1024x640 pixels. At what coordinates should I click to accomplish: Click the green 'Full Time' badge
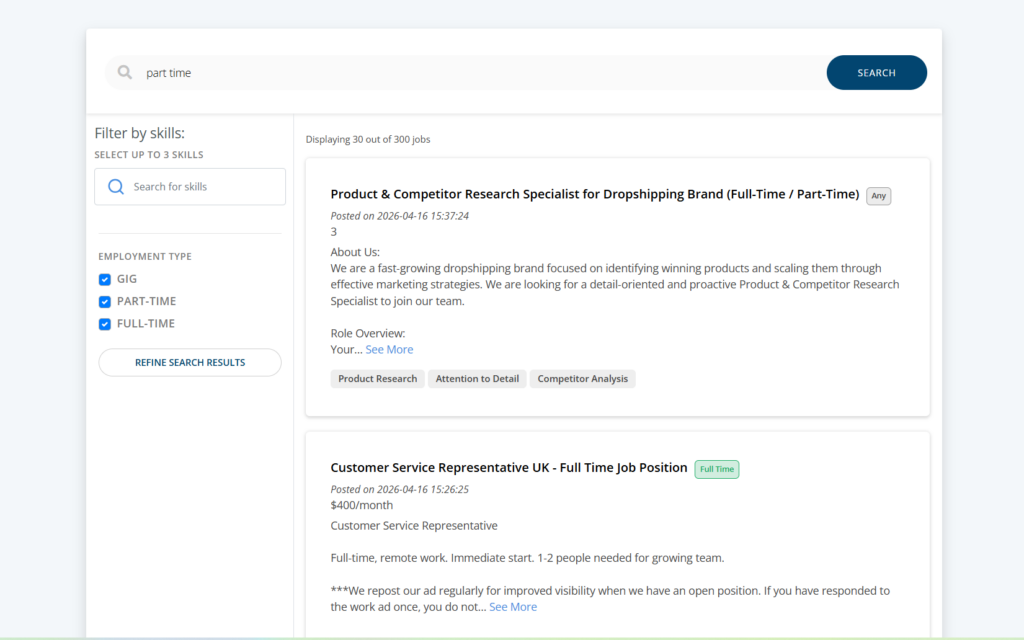716,469
